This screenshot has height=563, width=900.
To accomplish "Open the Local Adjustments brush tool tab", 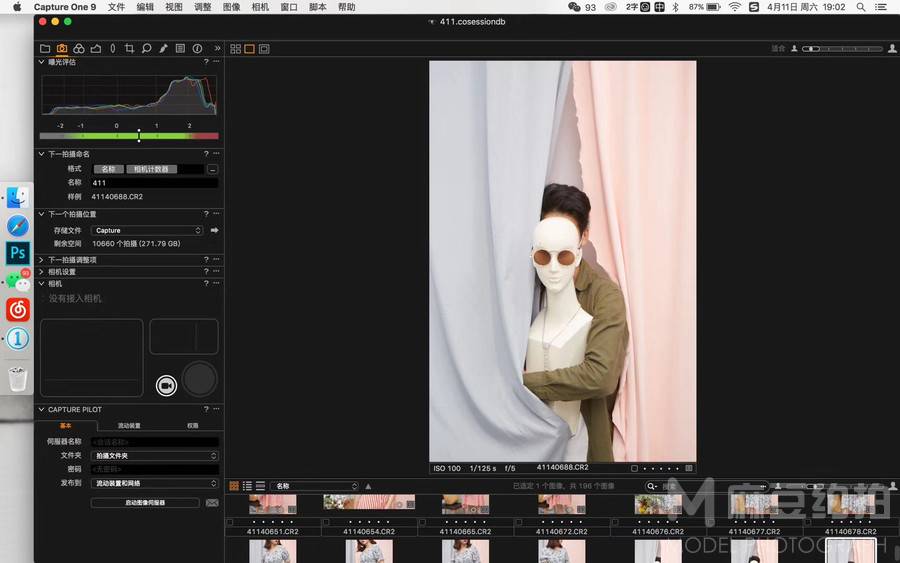I will pos(164,49).
